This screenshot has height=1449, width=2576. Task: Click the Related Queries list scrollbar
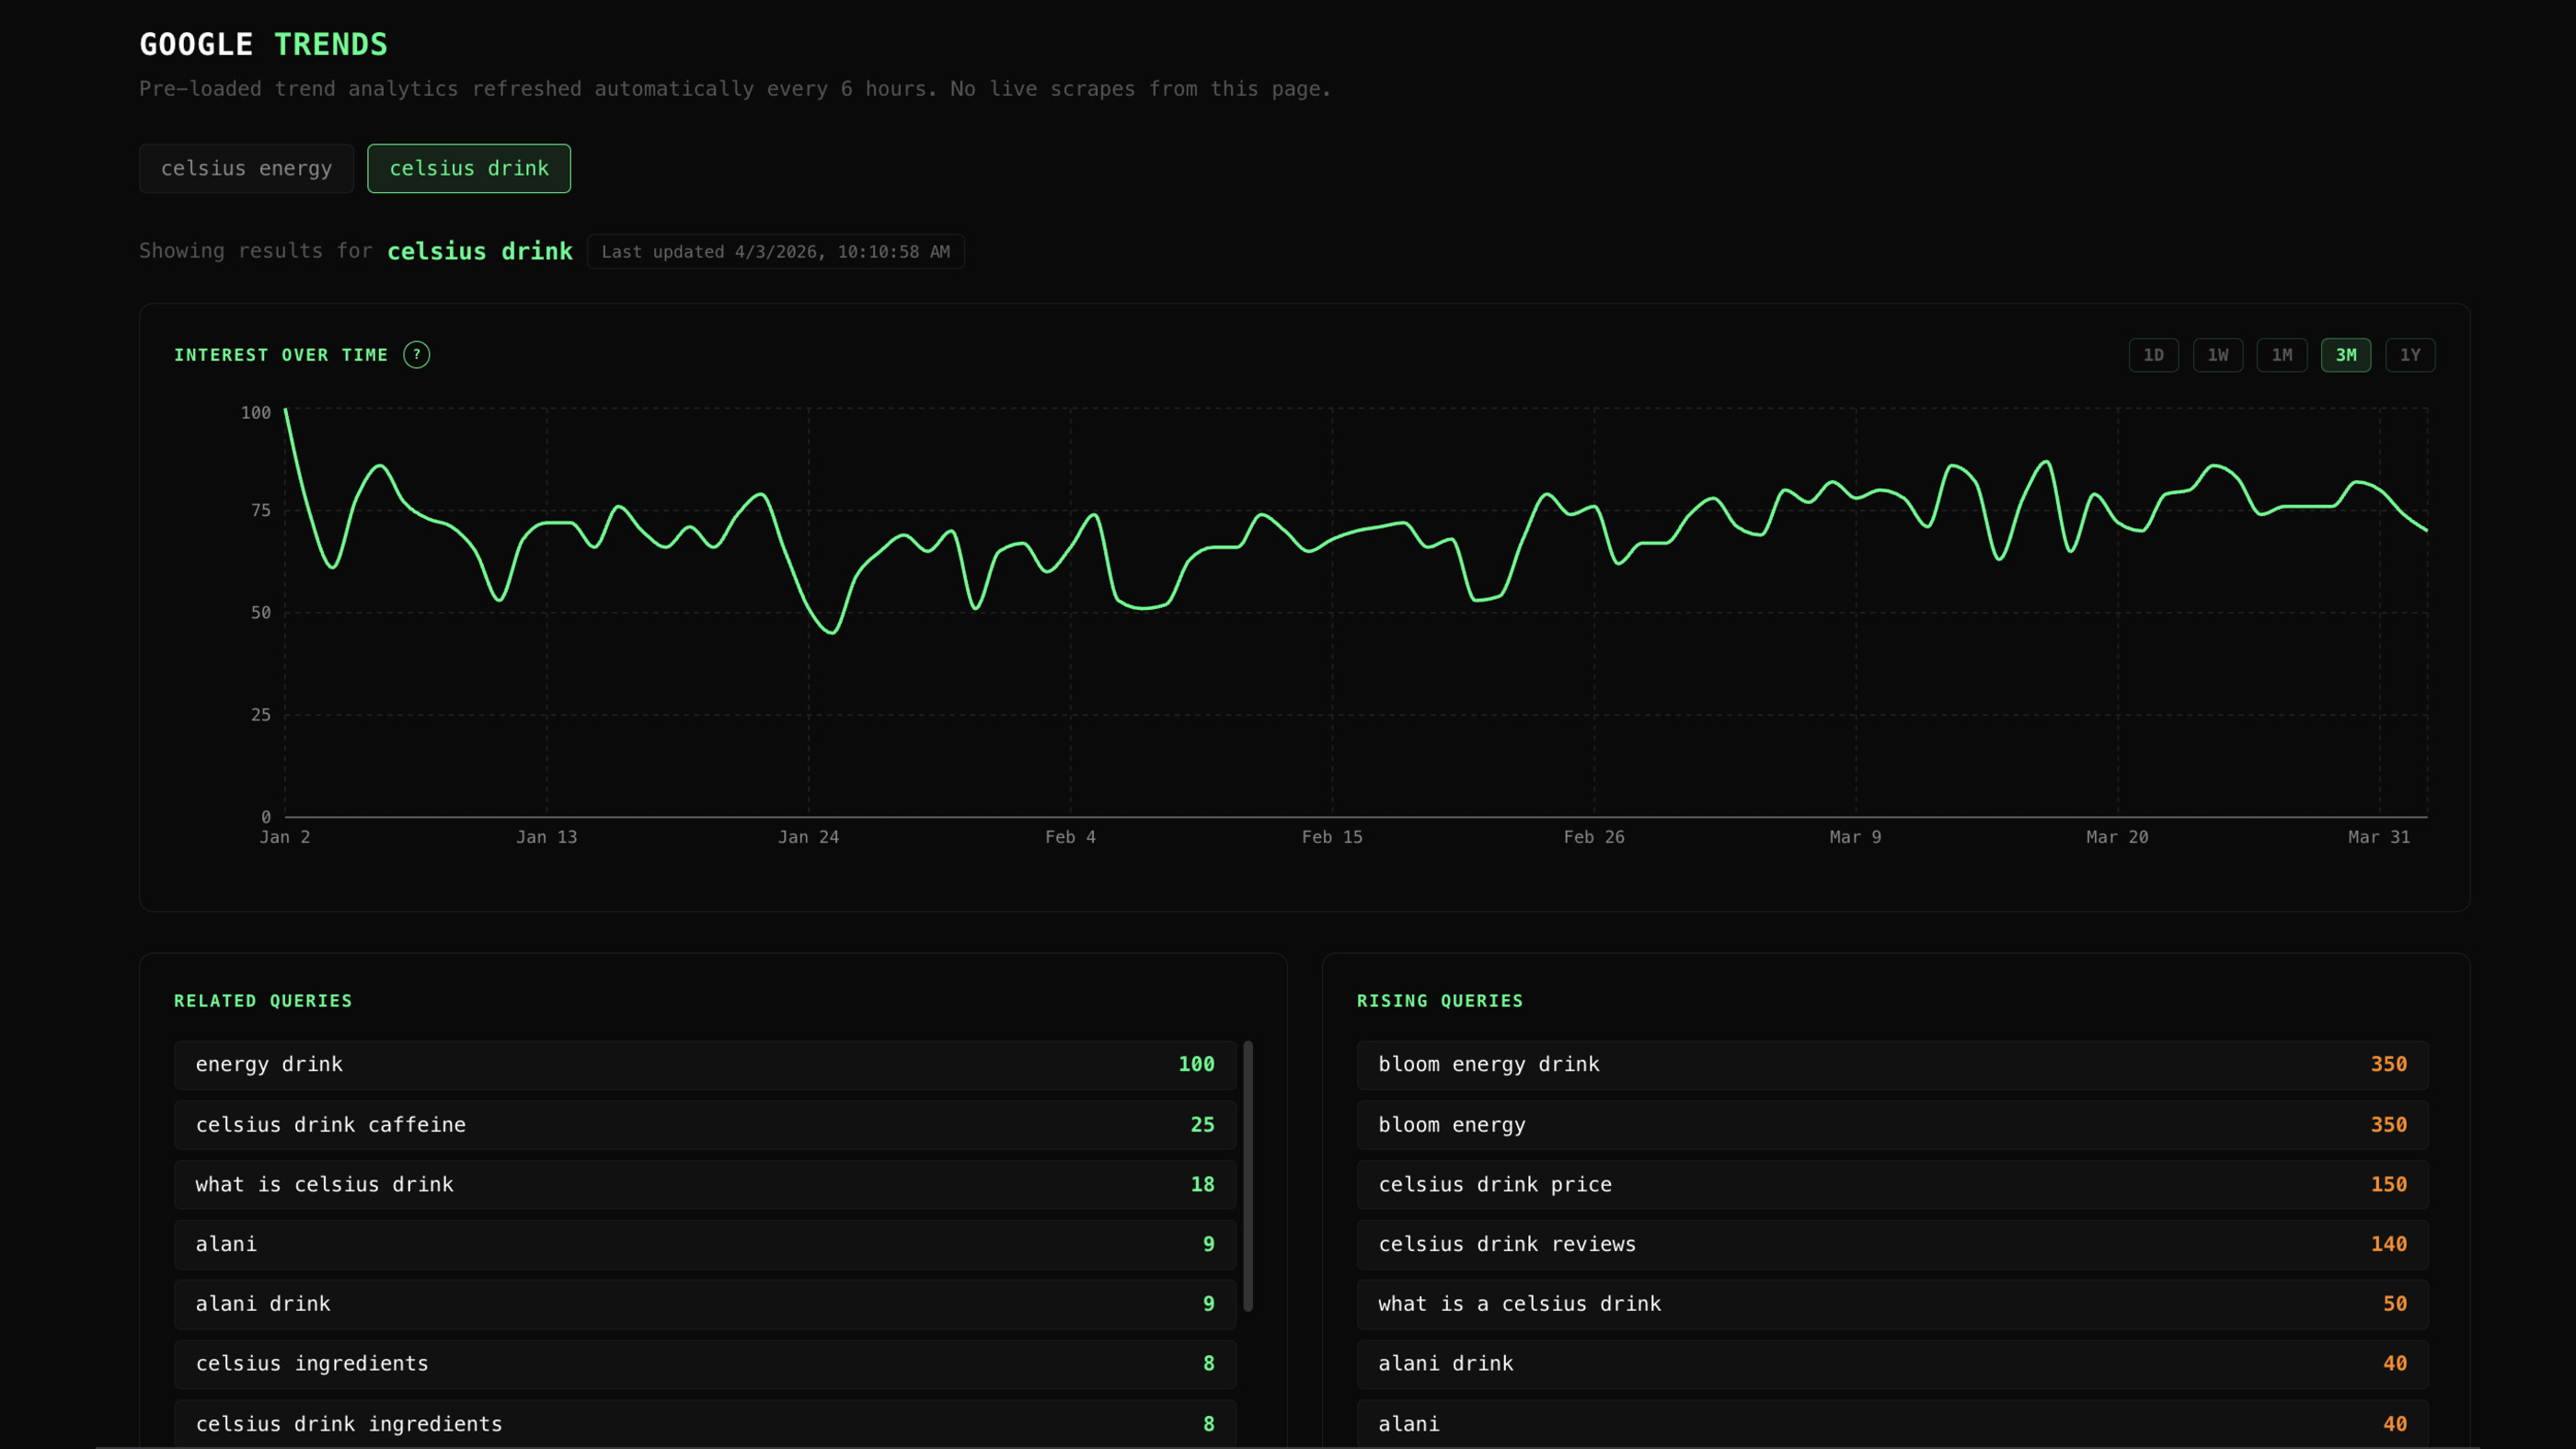(1247, 1175)
